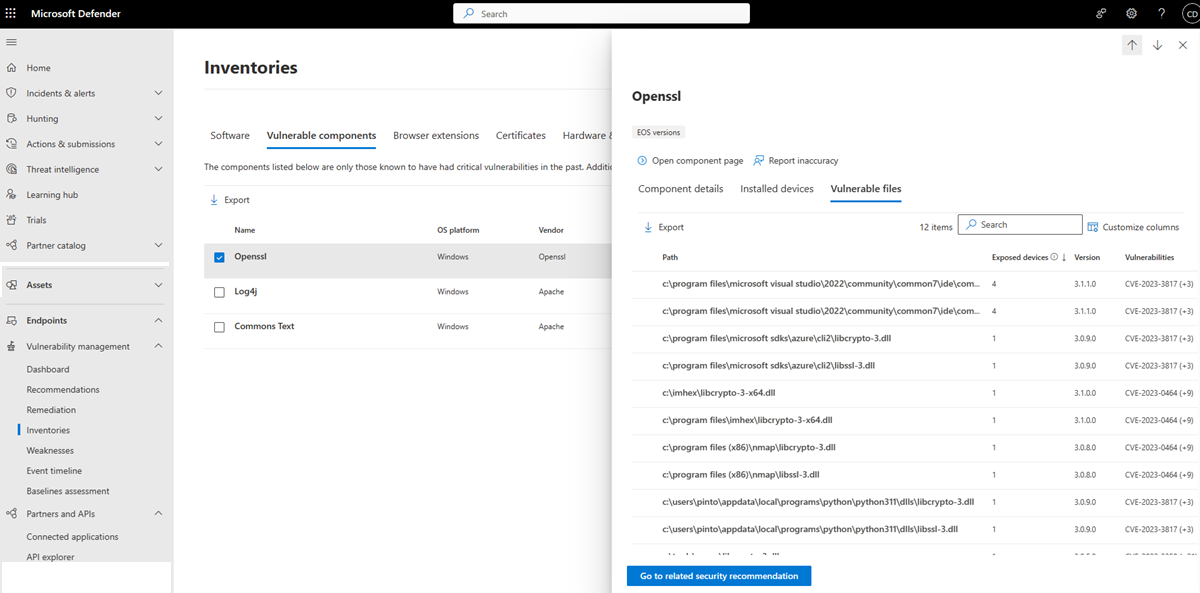Click the Exposed devices info icon
The height and width of the screenshot is (593, 1200).
click(x=1054, y=257)
